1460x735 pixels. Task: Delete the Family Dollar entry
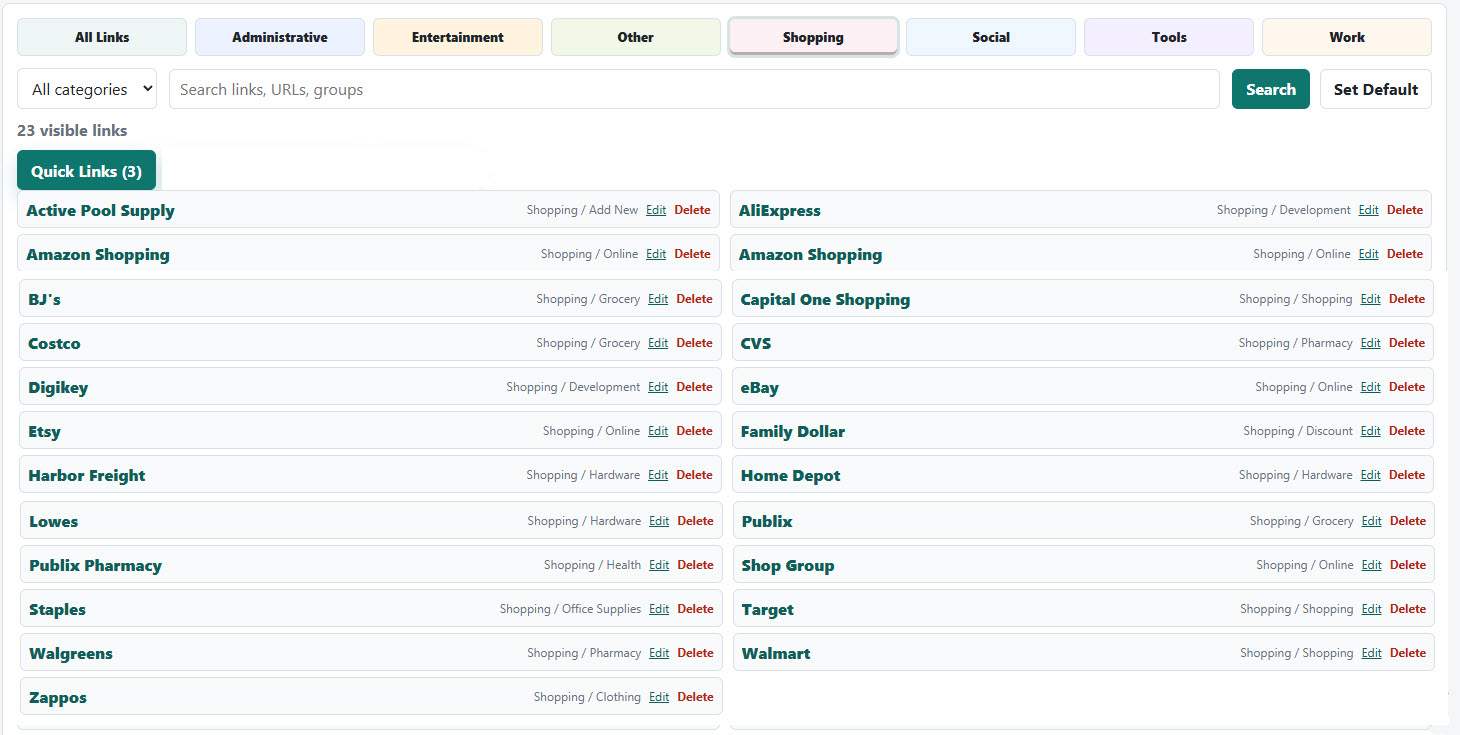[x=1407, y=431]
